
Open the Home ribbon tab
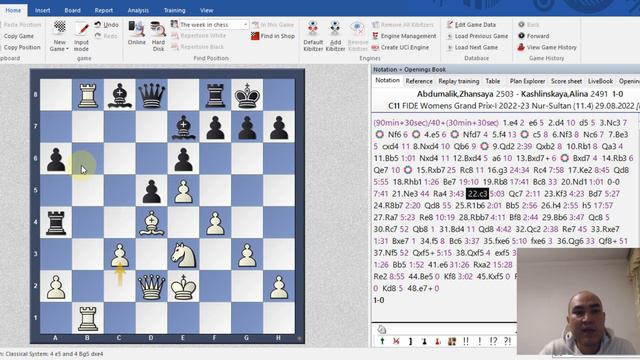point(13,10)
